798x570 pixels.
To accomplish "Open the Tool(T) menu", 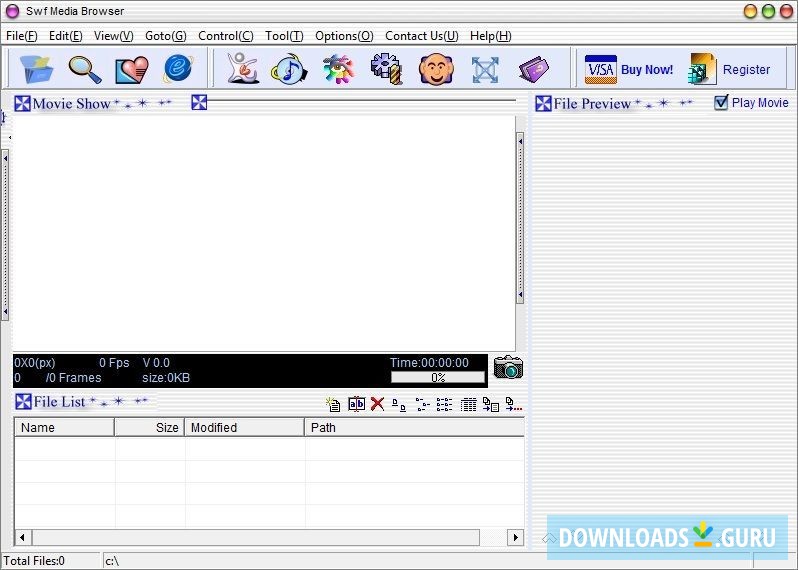I will tap(284, 36).
